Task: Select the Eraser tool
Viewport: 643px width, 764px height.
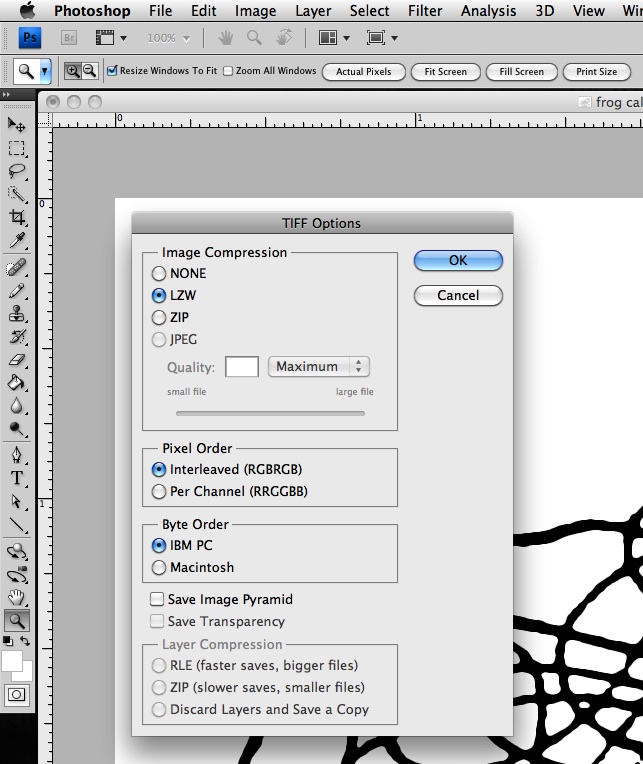Action: point(17,360)
